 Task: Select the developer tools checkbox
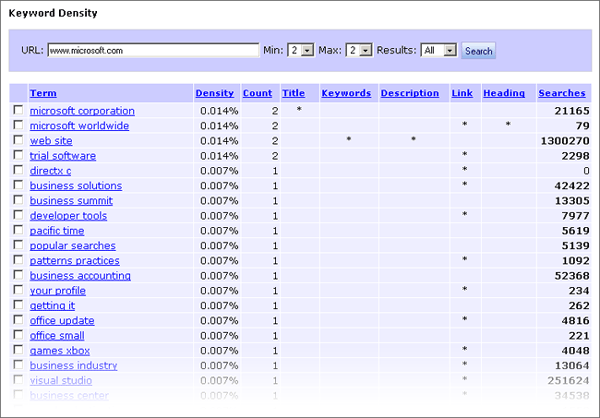18,215
